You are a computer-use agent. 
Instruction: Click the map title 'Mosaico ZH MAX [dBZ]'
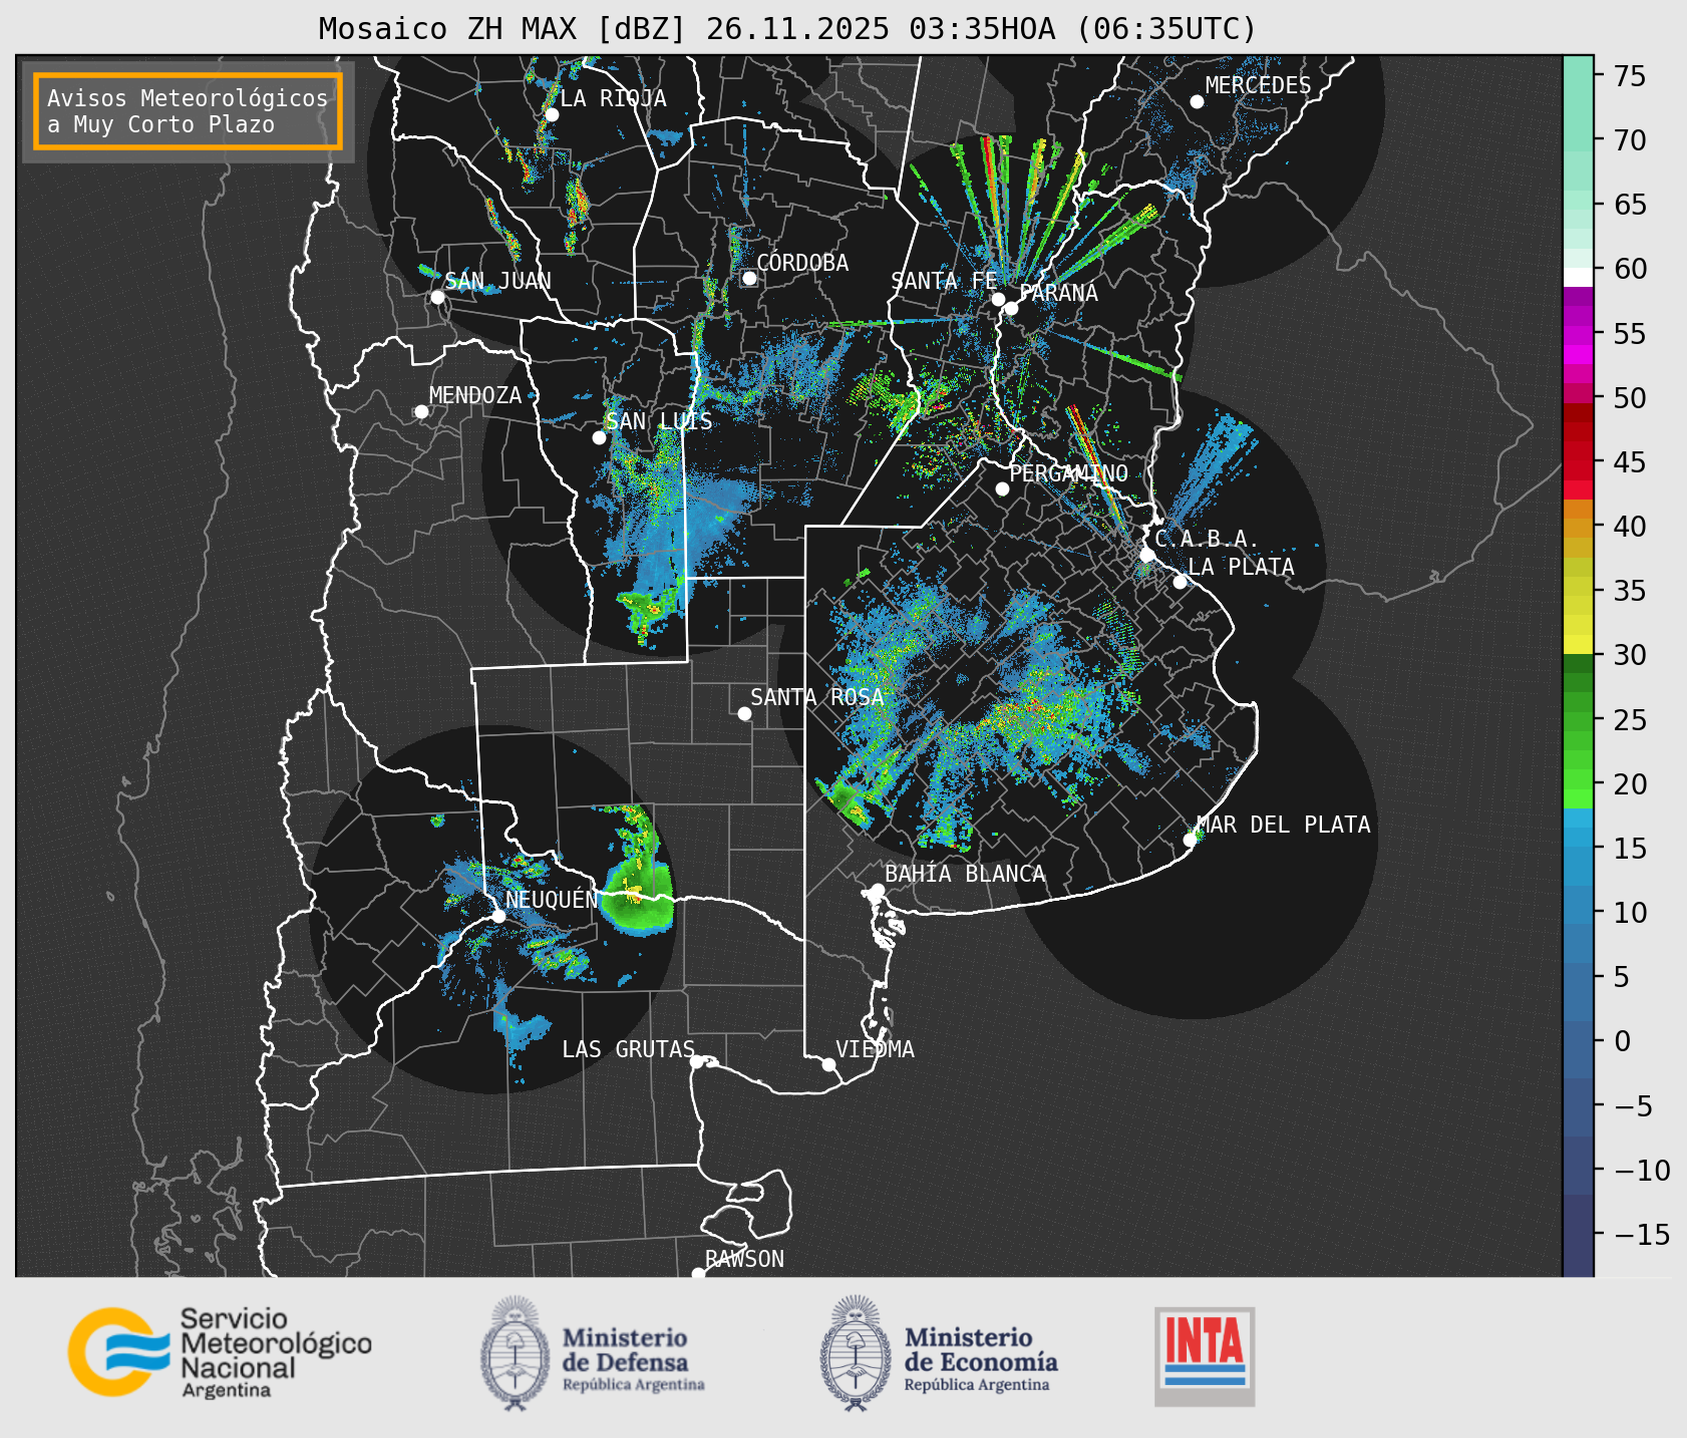pyautogui.click(x=503, y=29)
